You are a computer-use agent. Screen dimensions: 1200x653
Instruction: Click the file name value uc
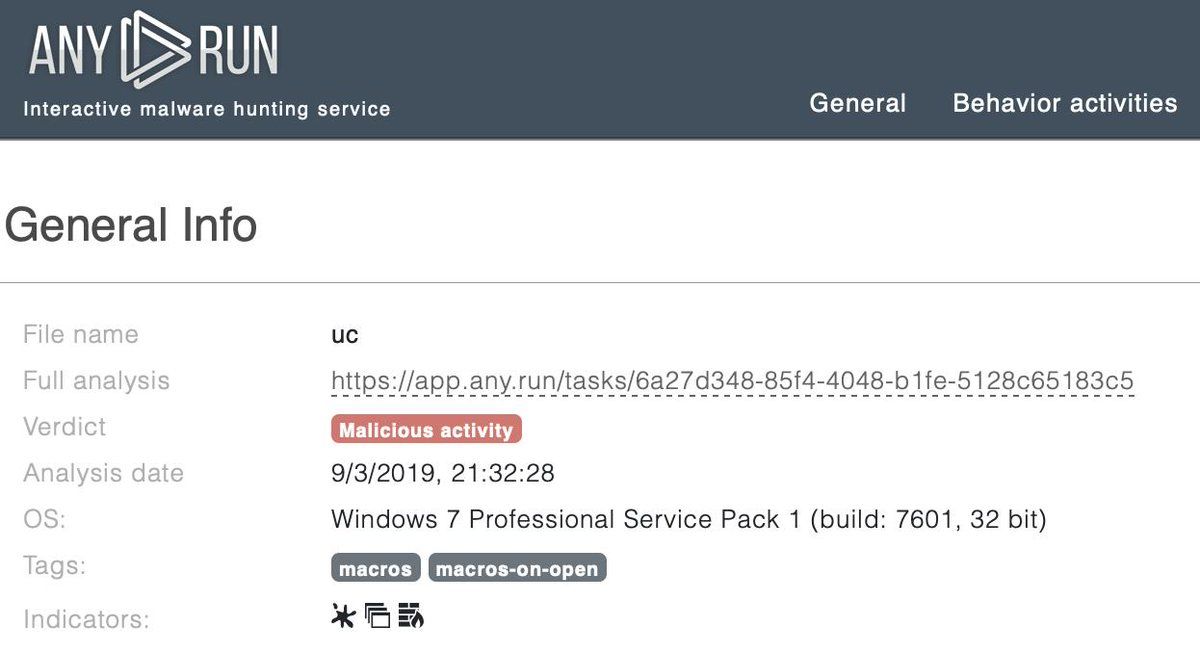[x=345, y=335]
